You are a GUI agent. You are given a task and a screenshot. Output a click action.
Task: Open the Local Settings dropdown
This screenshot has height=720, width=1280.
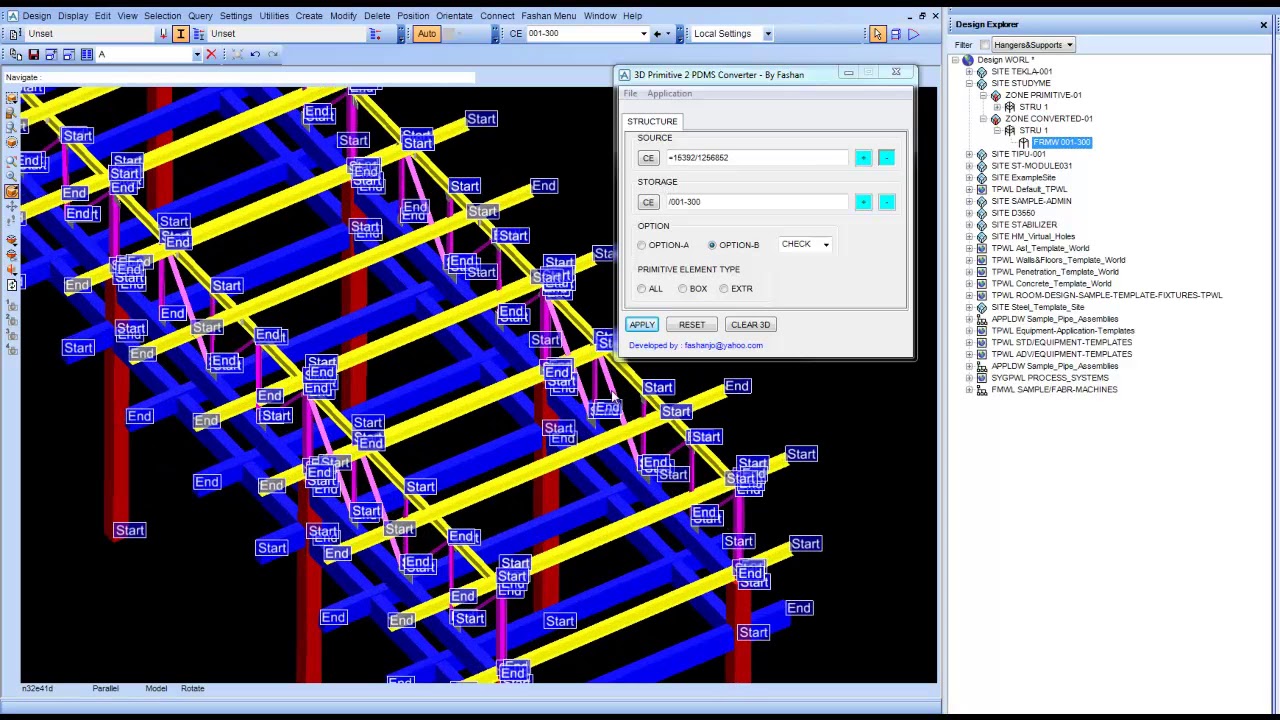click(x=767, y=34)
